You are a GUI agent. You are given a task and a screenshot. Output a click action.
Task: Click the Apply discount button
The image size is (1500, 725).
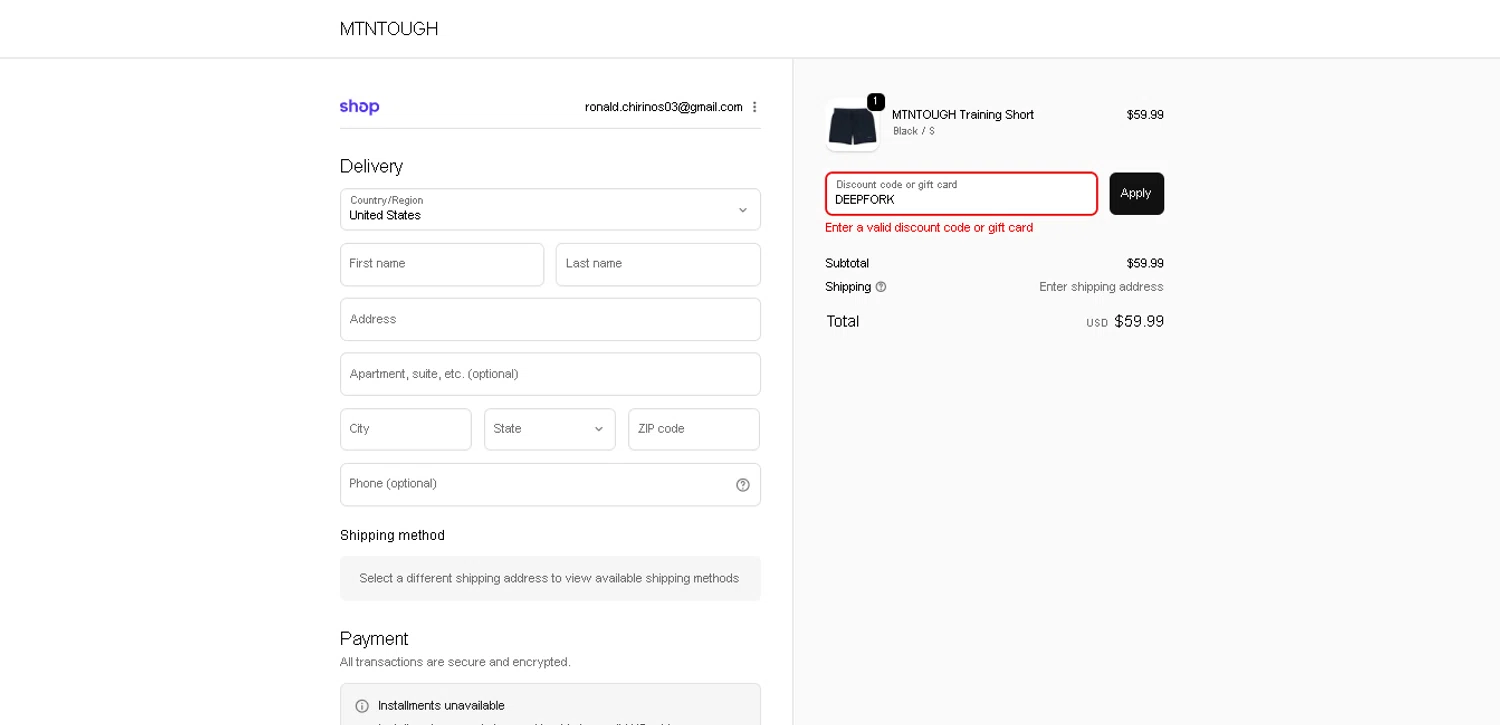tap(1136, 194)
